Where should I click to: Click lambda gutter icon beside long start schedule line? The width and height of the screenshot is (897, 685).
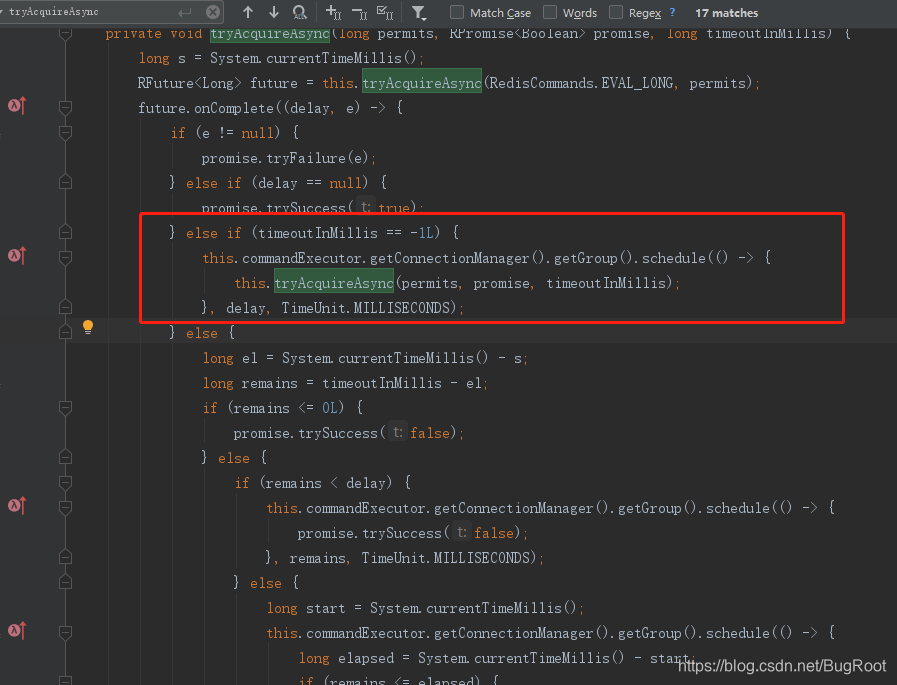tap(17, 630)
